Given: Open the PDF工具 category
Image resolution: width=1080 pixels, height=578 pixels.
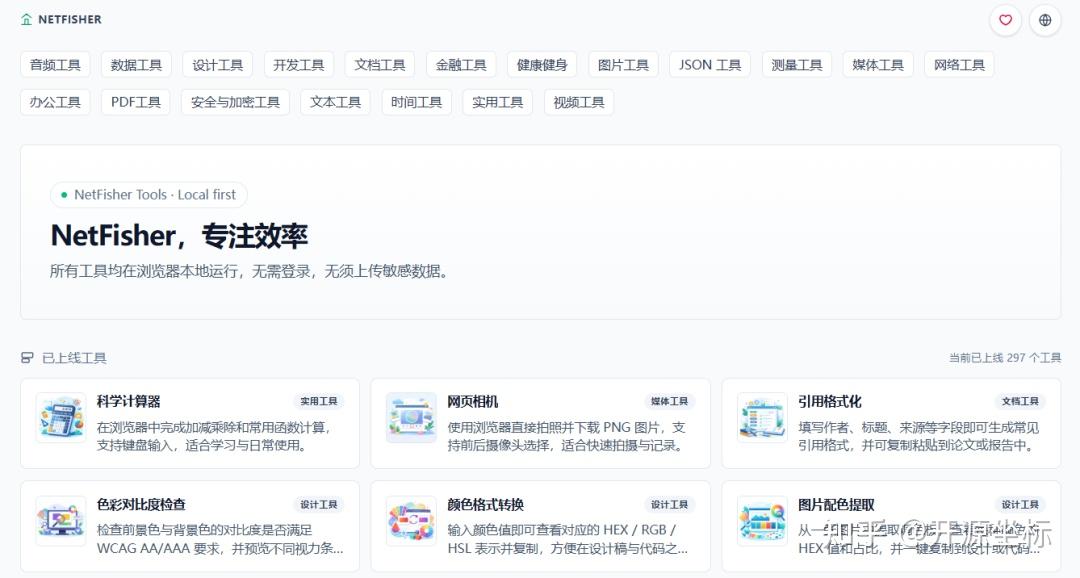Looking at the screenshot, I should (136, 102).
